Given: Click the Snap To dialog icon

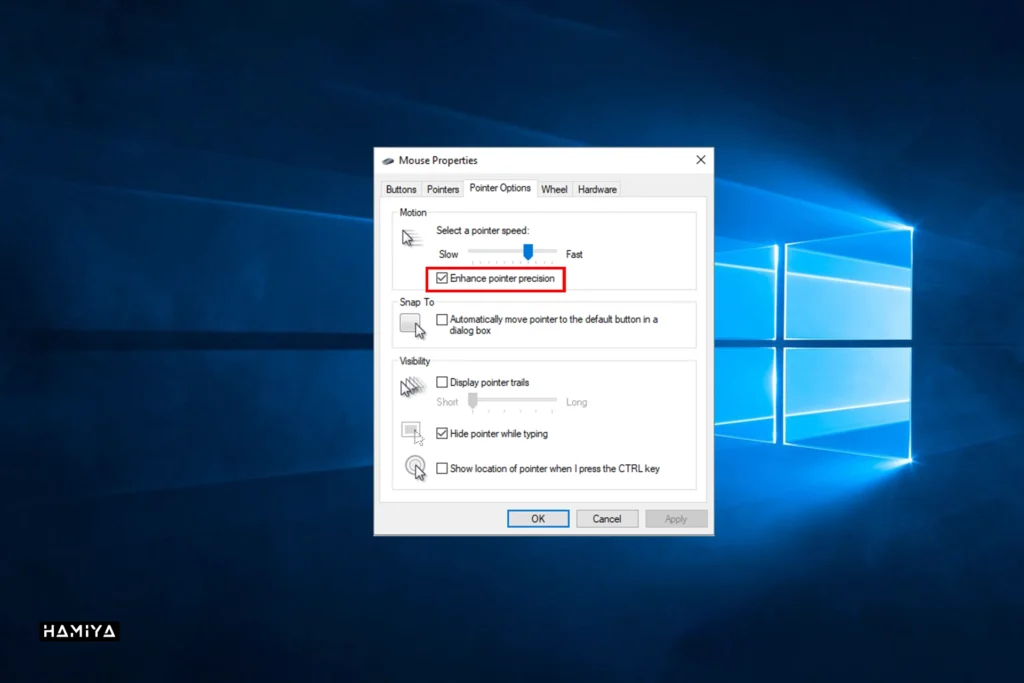Looking at the screenshot, I should [413, 326].
